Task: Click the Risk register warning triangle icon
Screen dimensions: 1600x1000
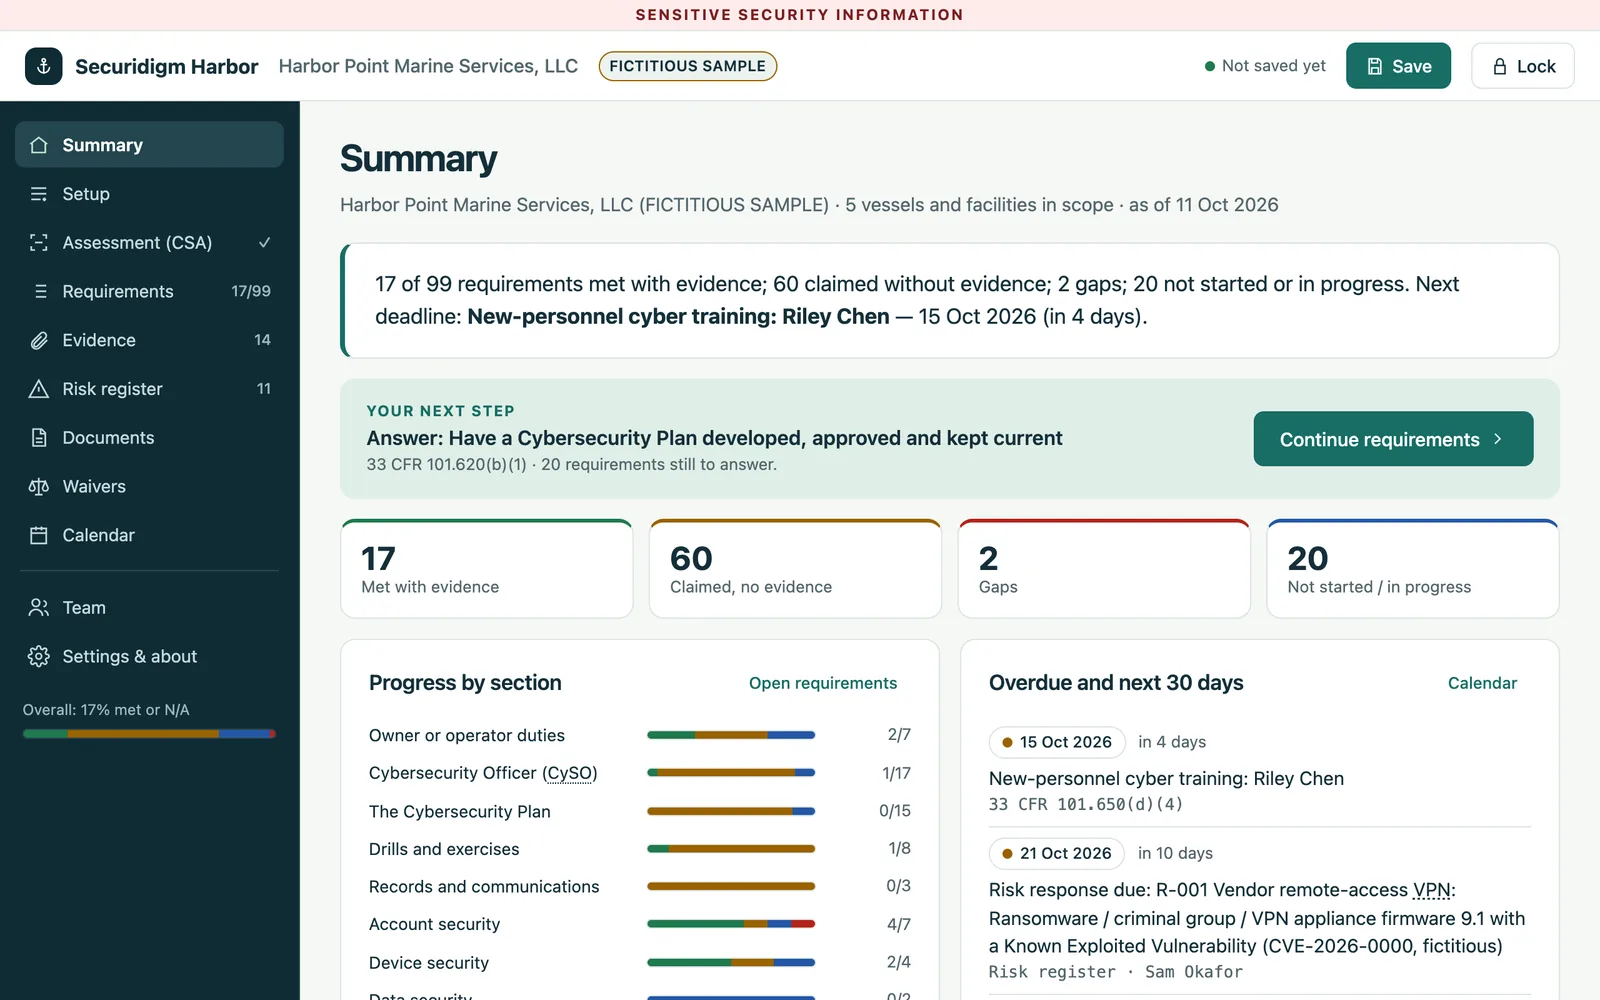Action: [x=39, y=389]
